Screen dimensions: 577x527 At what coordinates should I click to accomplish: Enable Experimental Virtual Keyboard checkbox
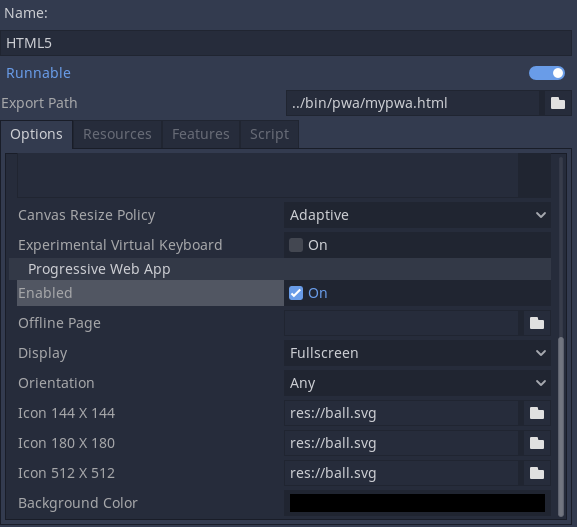point(296,245)
